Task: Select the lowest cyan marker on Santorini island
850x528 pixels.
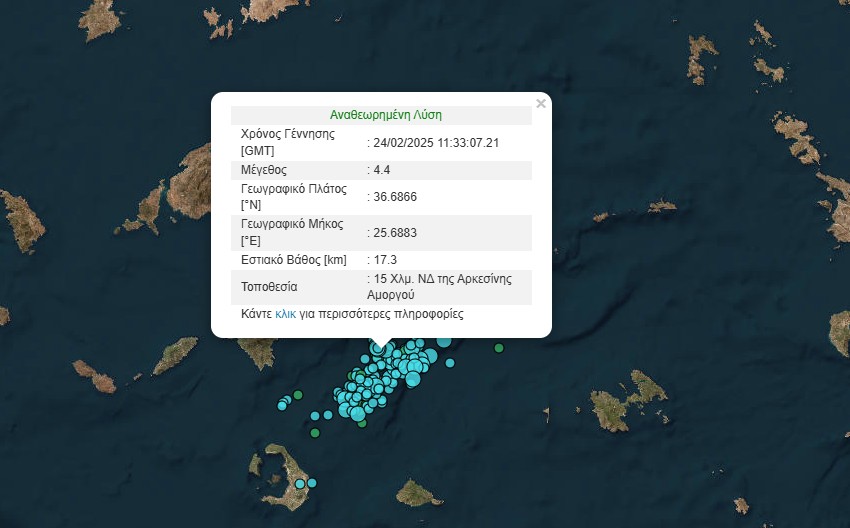Action: 299,484
